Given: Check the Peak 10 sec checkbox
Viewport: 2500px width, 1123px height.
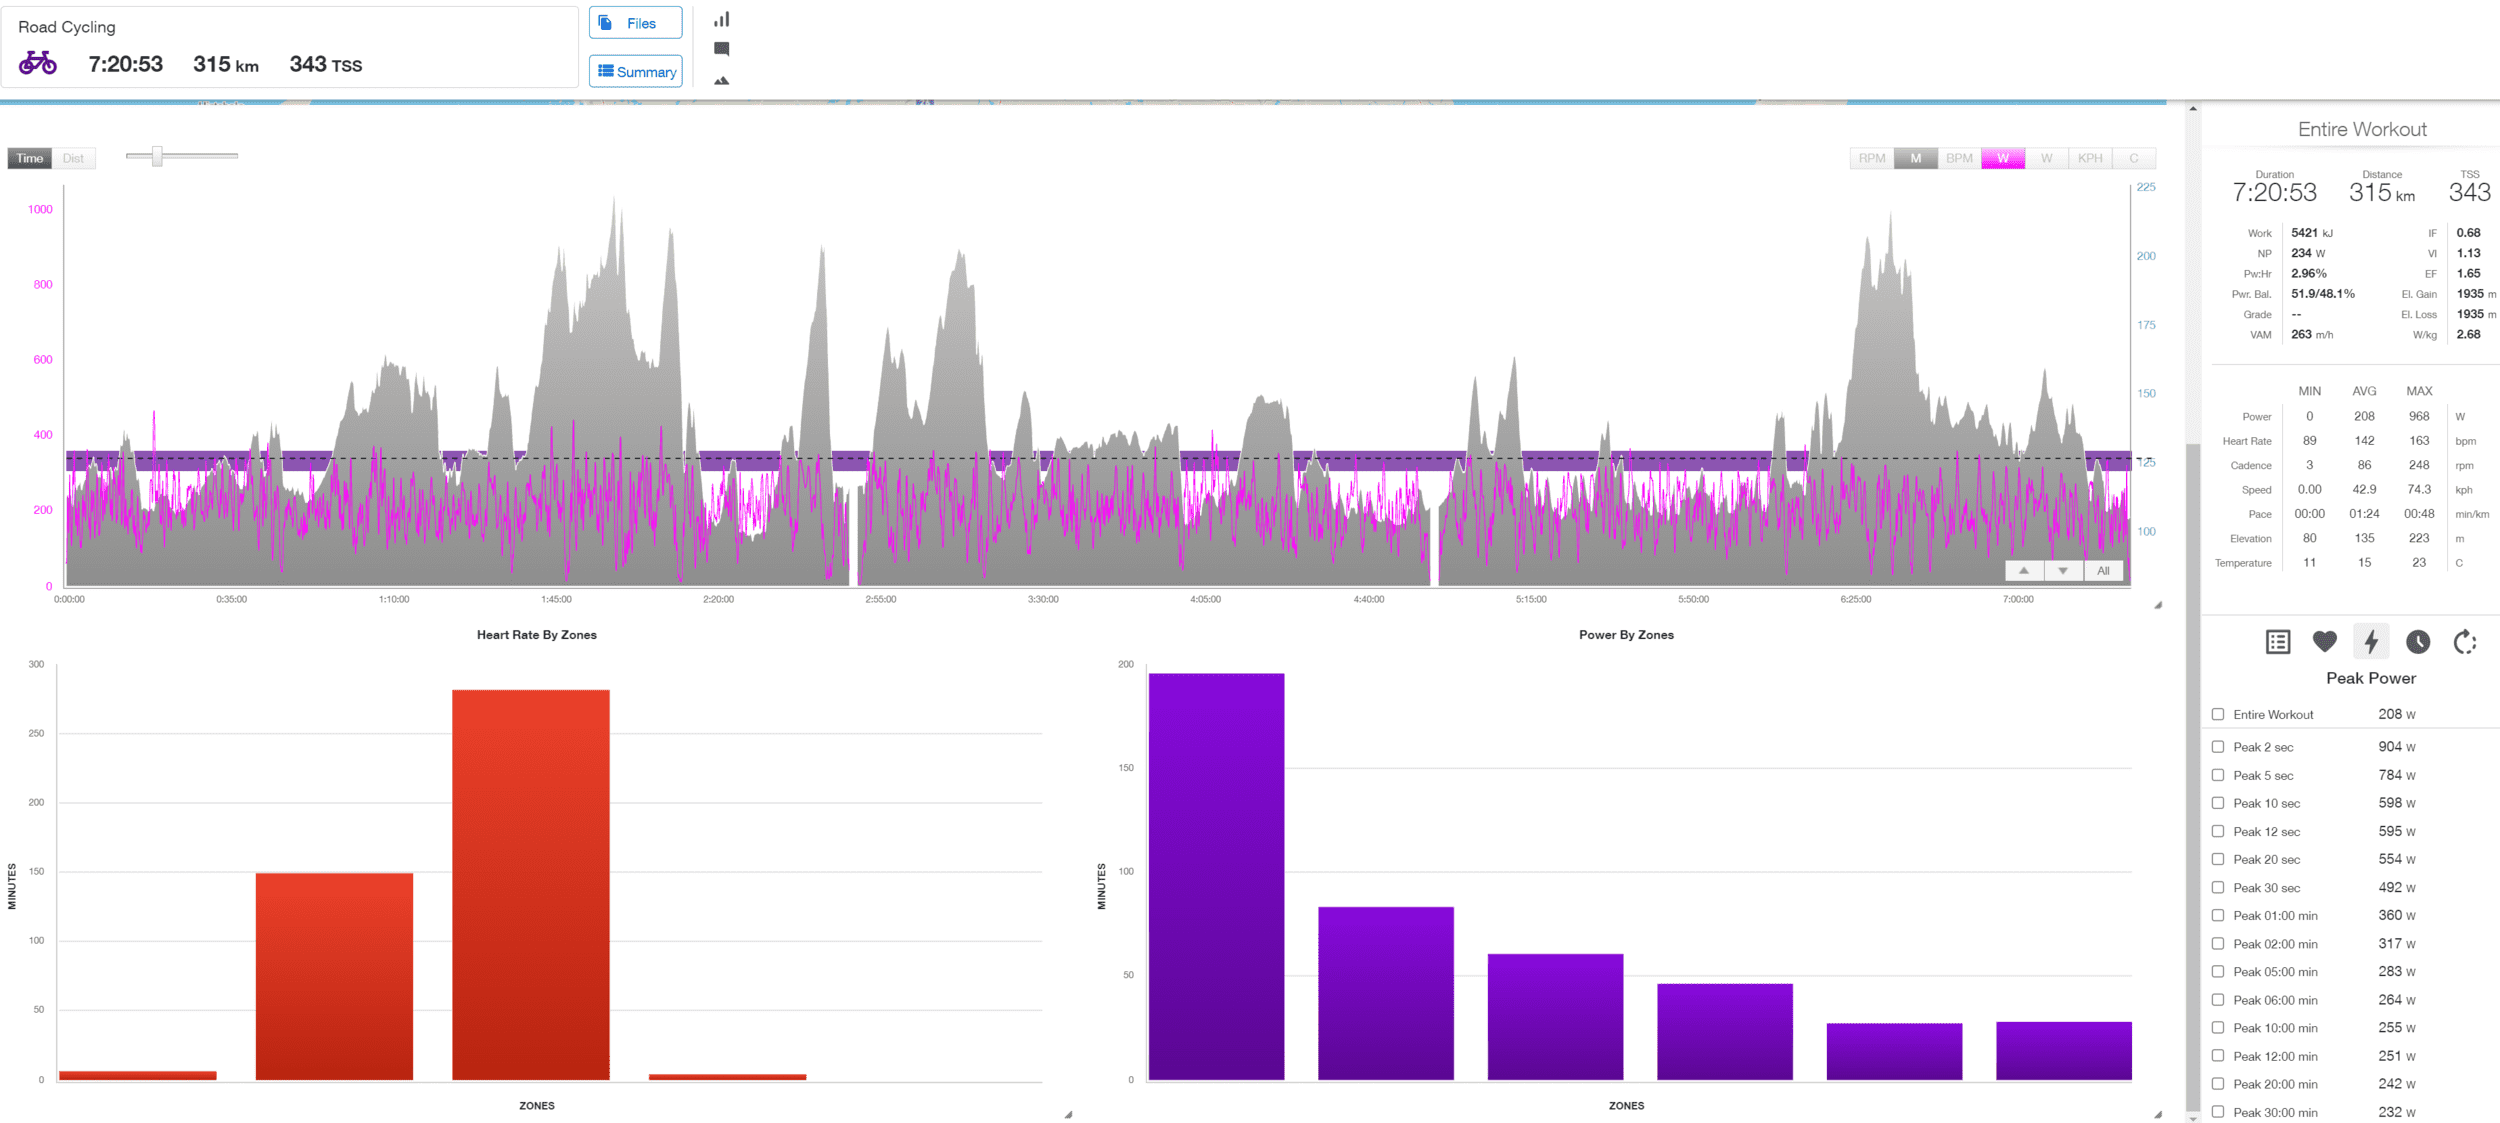Looking at the screenshot, I should click(2218, 803).
